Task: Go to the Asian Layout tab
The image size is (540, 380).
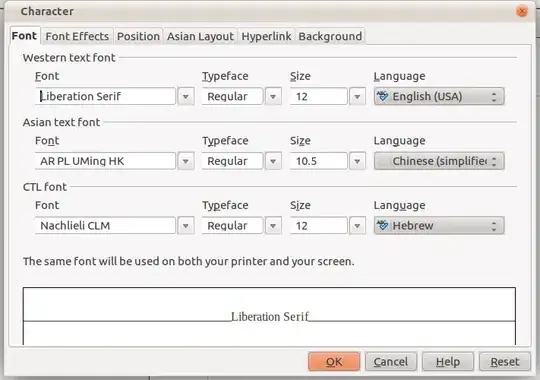Action: pos(200,36)
